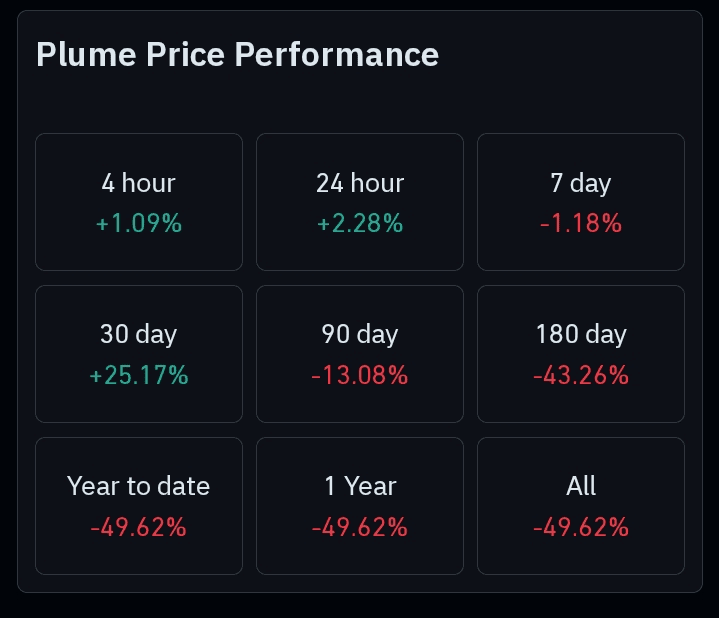Click the -43.26% change value
Image resolution: width=719 pixels, height=618 pixels.
[581, 375]
